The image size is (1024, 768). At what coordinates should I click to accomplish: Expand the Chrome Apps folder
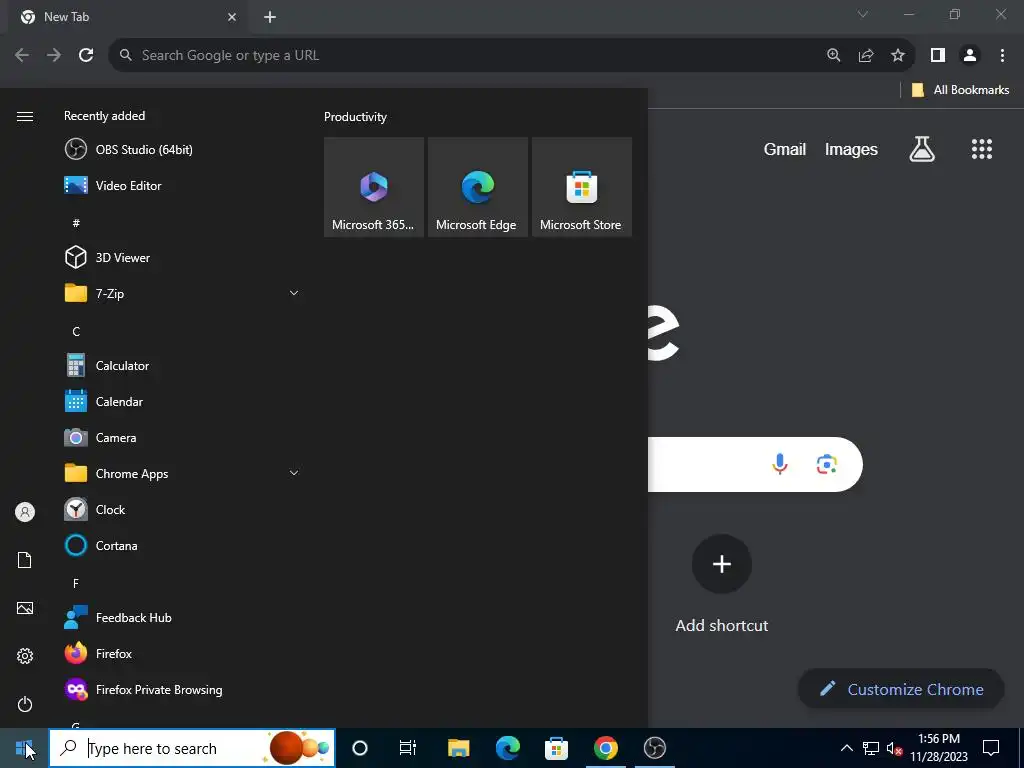point(182,473)
